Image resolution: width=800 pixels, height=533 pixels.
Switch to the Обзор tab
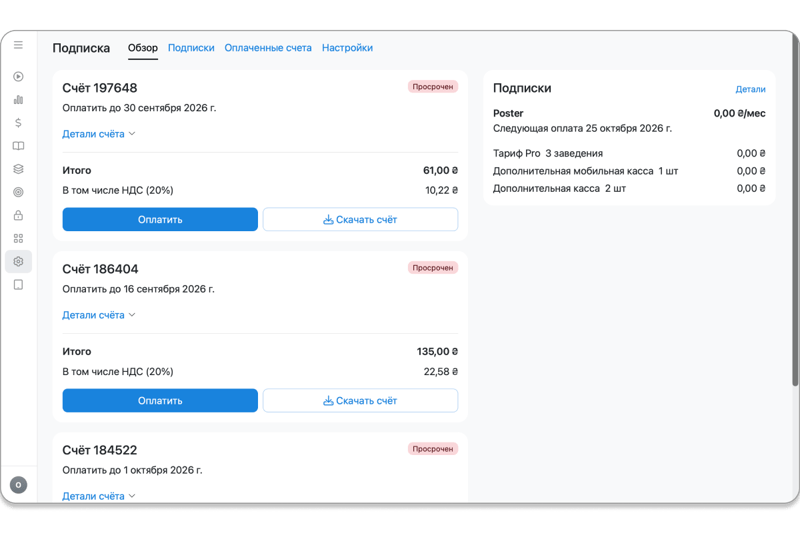pos(143,48)
